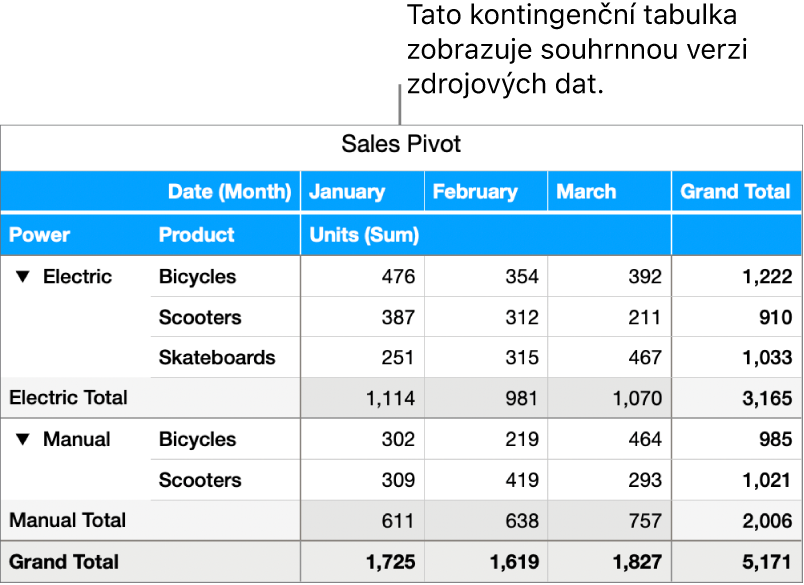Select the Manual Scooters February value 419
Image resolution: width=804 pixels, height=585 pixels.
point(520,480)
